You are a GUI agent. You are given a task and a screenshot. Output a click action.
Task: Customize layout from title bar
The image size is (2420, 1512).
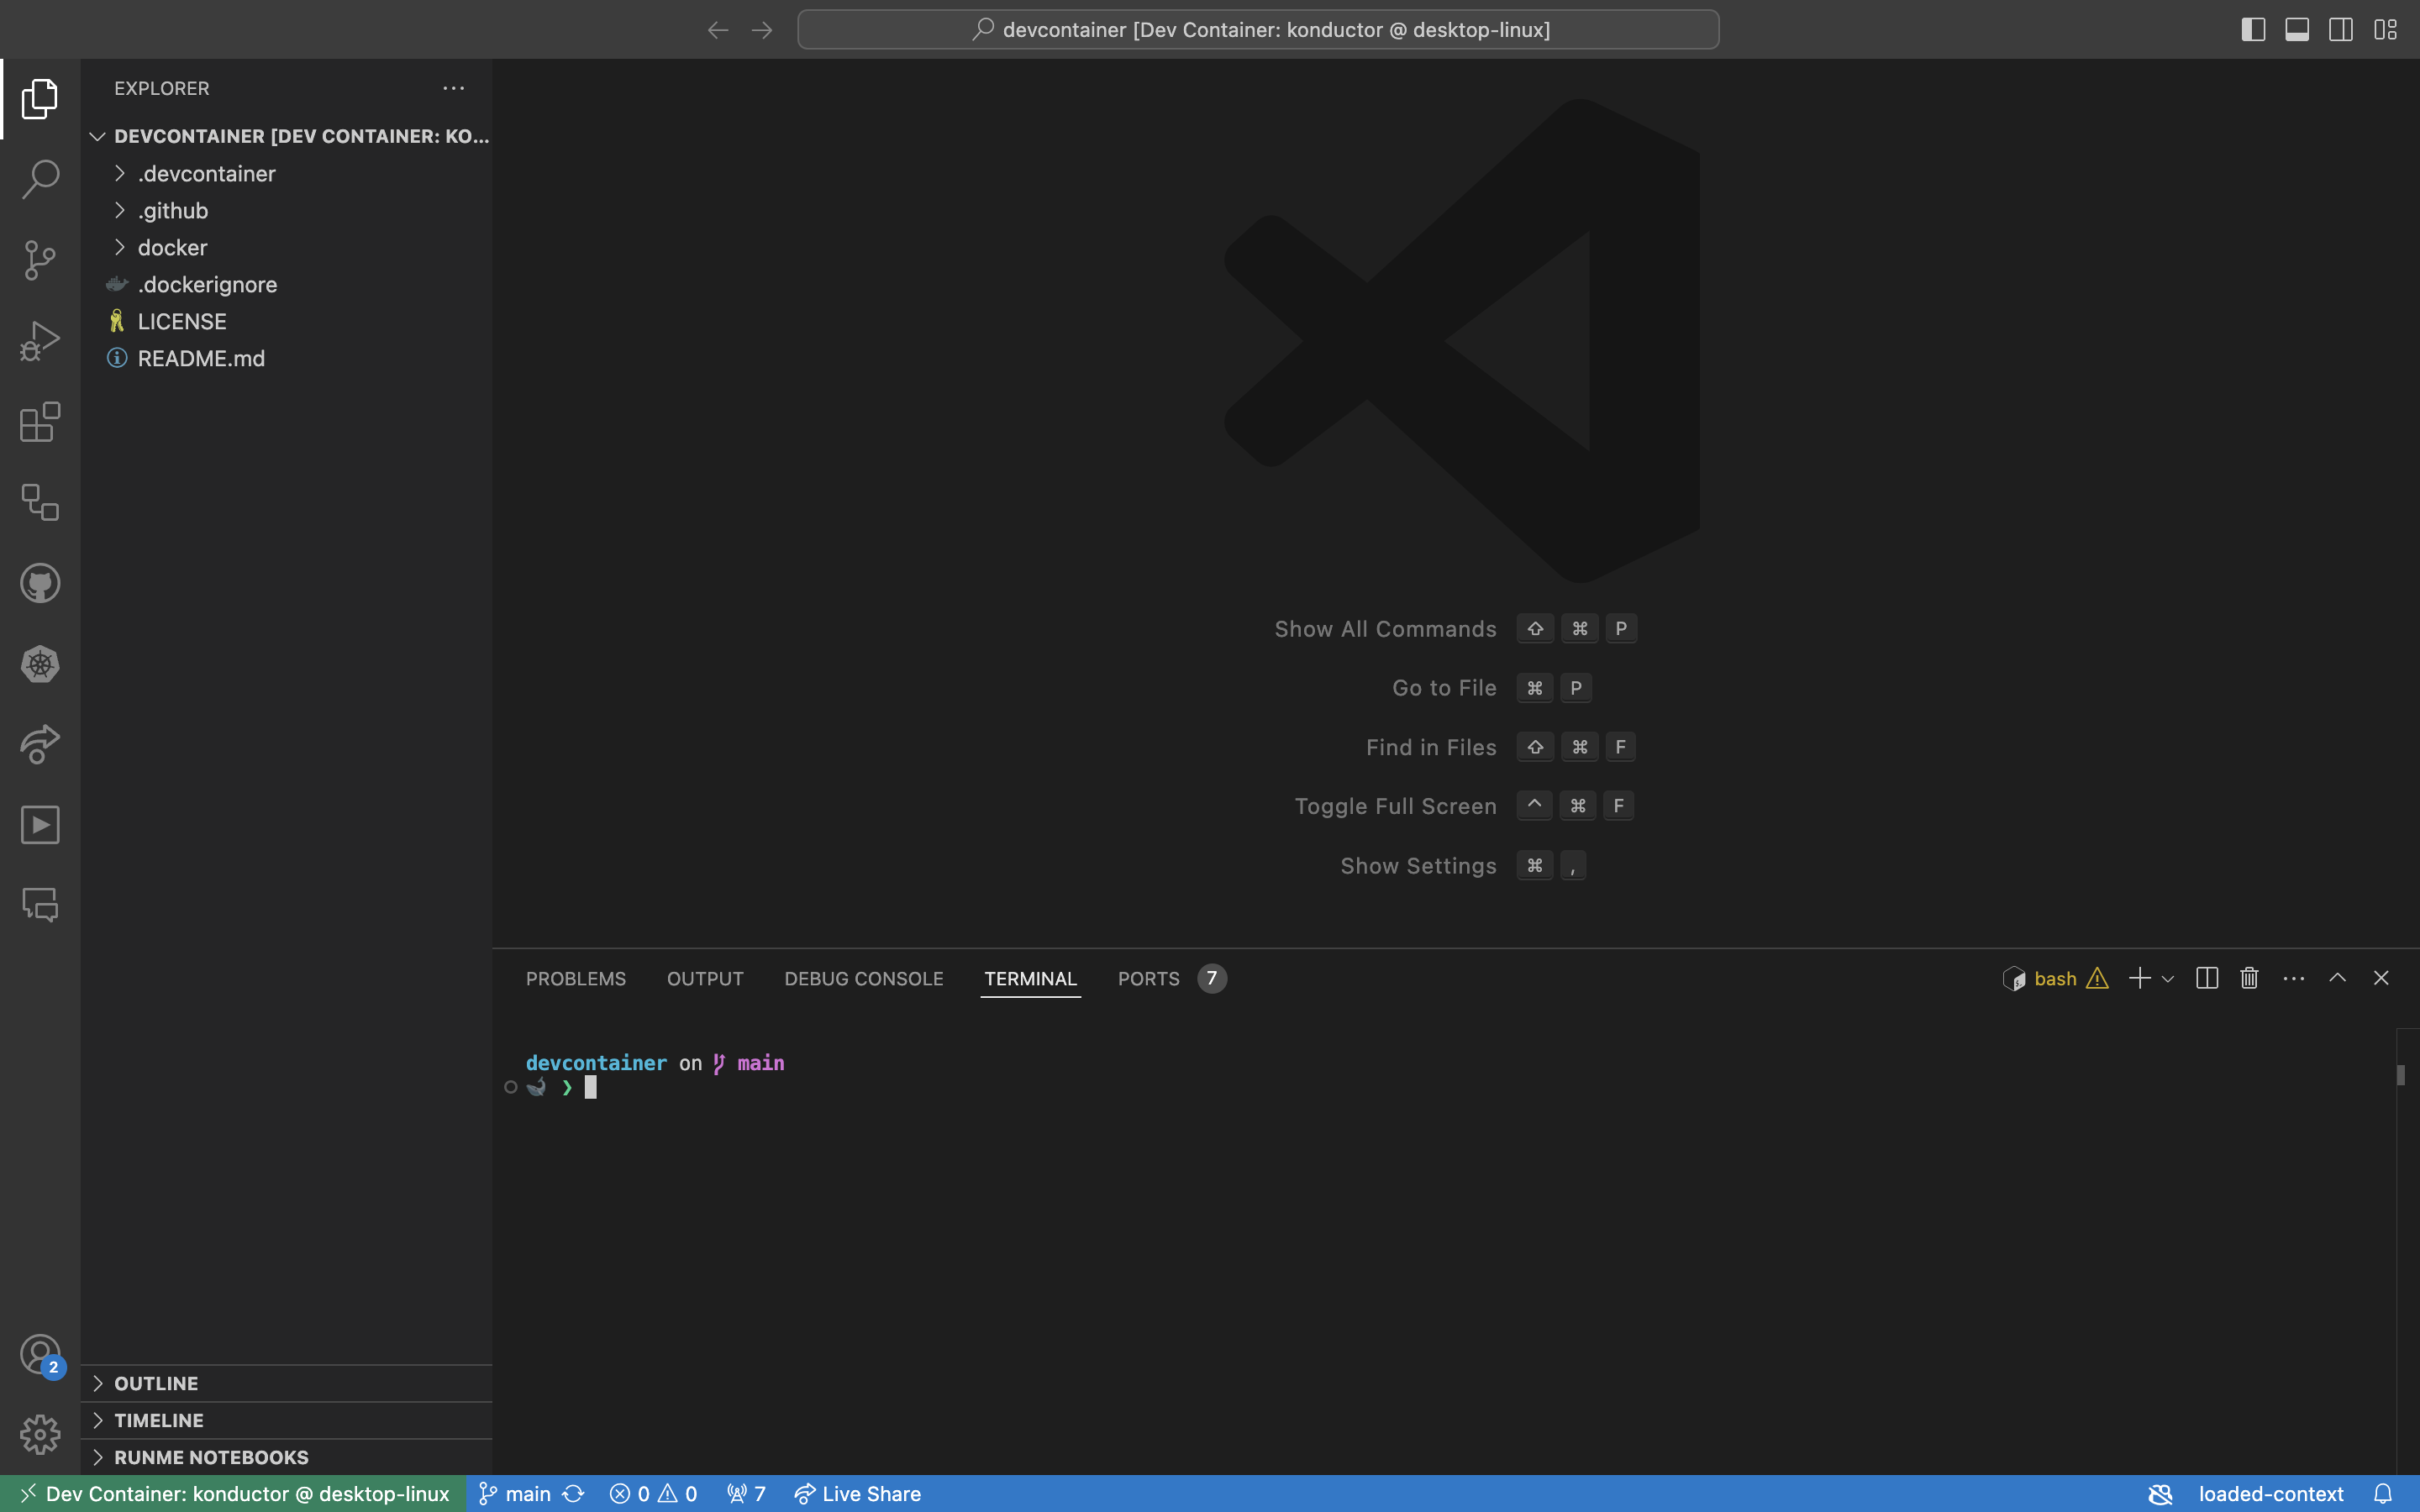pyautogui.click(x=2385, y=30)
